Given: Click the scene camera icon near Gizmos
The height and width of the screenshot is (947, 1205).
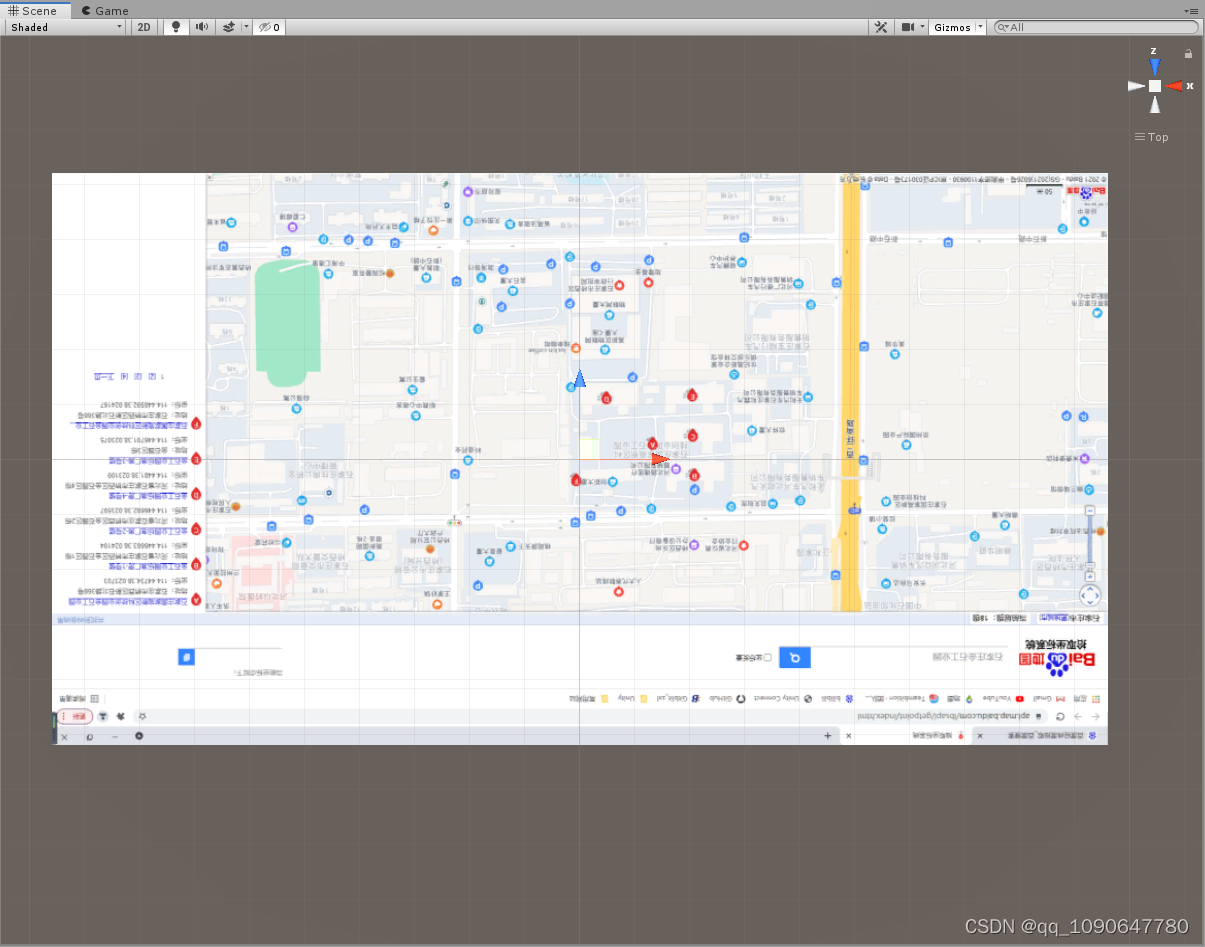Looking at the screenshot, I should [x=906, y=27].
